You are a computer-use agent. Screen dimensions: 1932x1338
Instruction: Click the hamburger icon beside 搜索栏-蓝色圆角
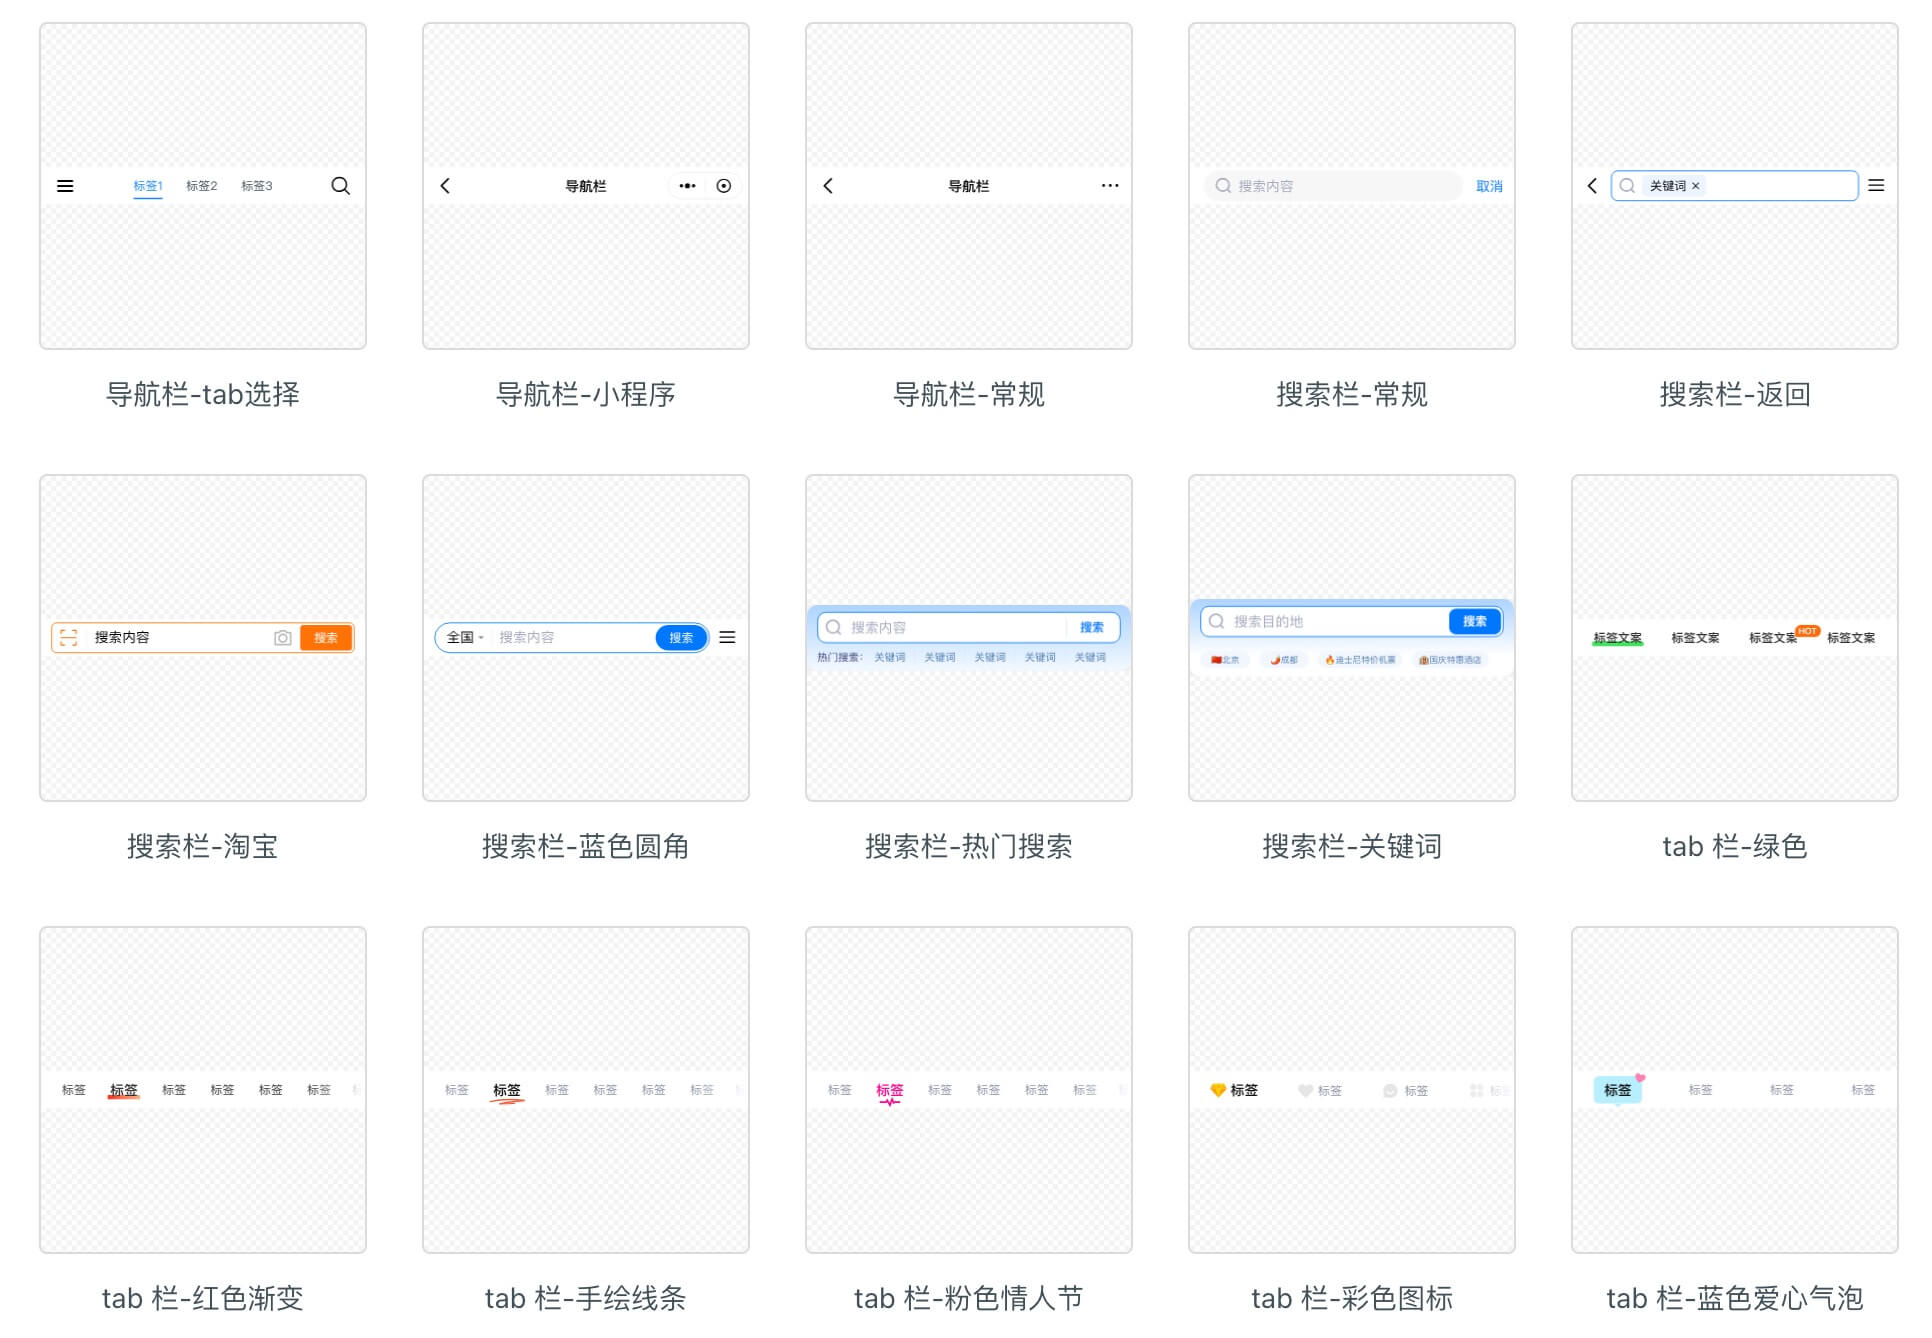(x=728, y=637)
